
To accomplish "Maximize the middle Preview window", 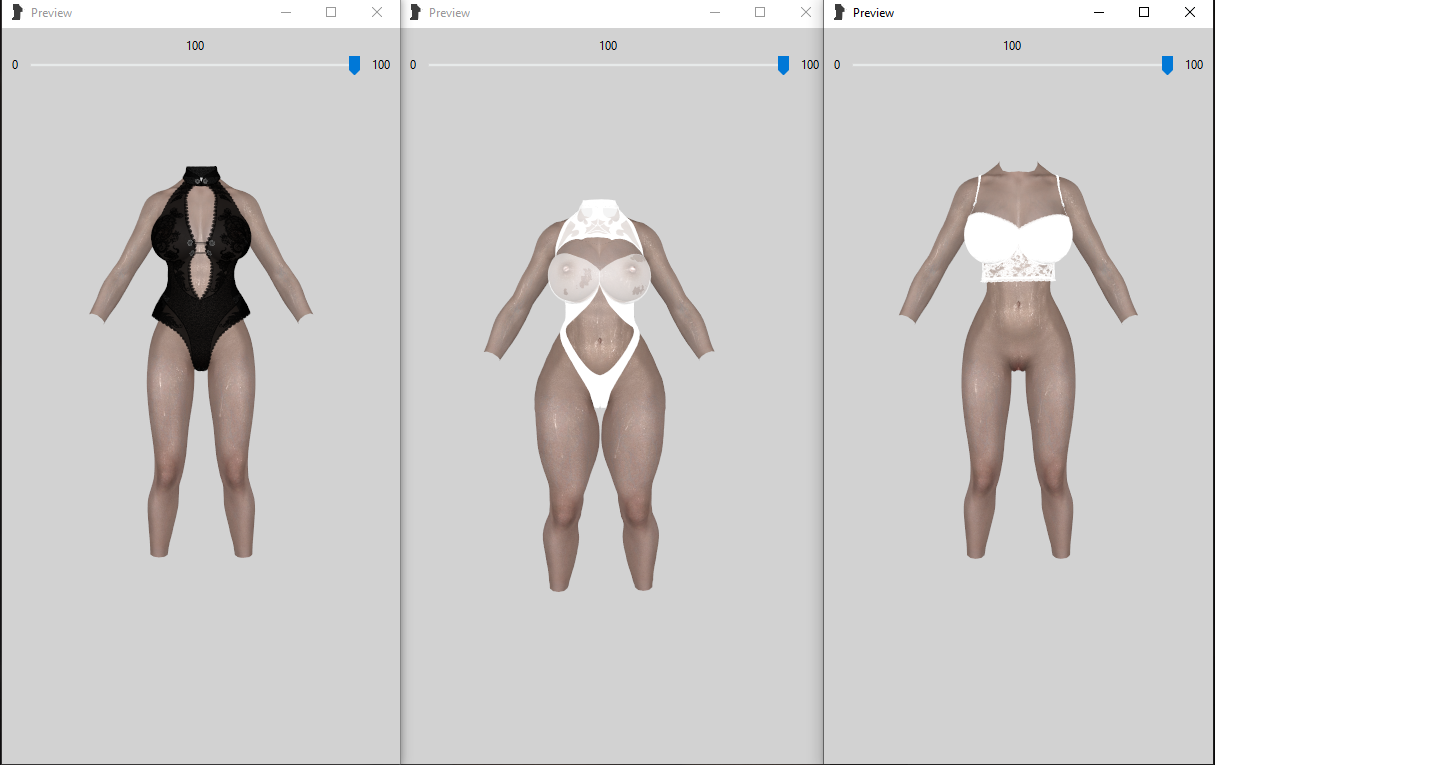I will coord(760,13).
